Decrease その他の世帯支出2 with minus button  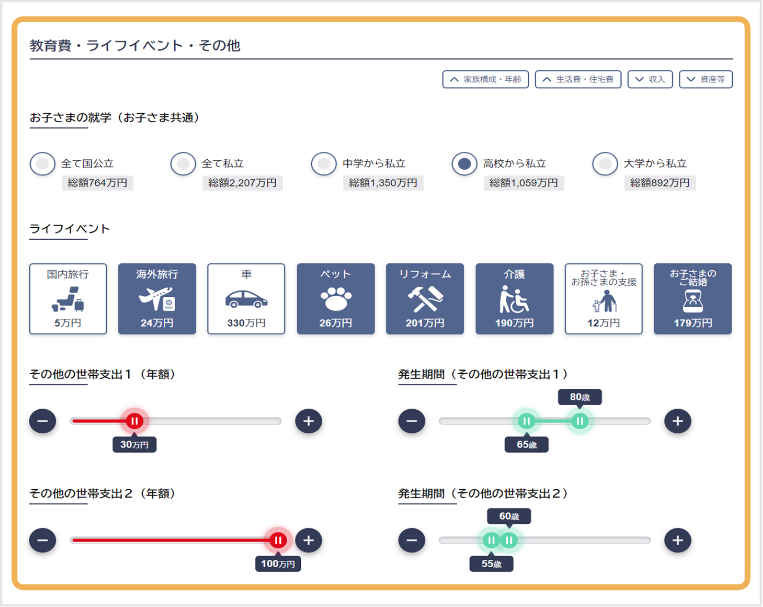tap(43, 540)
